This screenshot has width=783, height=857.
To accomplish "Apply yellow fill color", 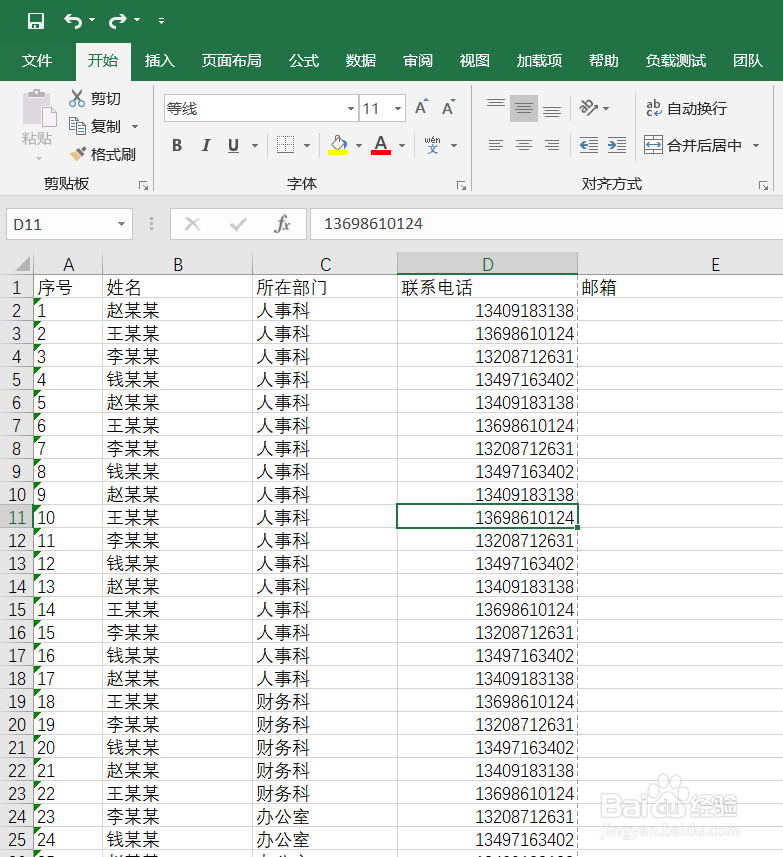I will pyautogui.click(x=338, y=145).
